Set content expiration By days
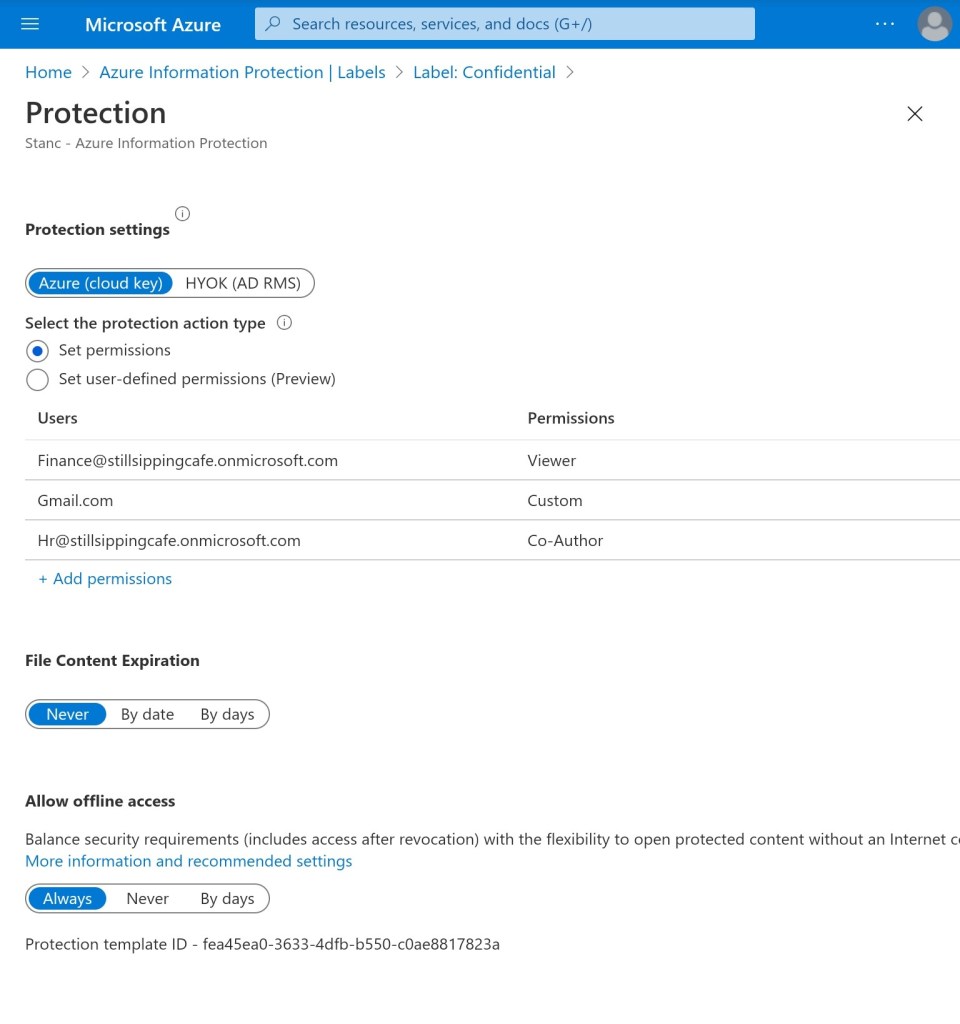960x1024 pixels. click(x=227, y=714)
